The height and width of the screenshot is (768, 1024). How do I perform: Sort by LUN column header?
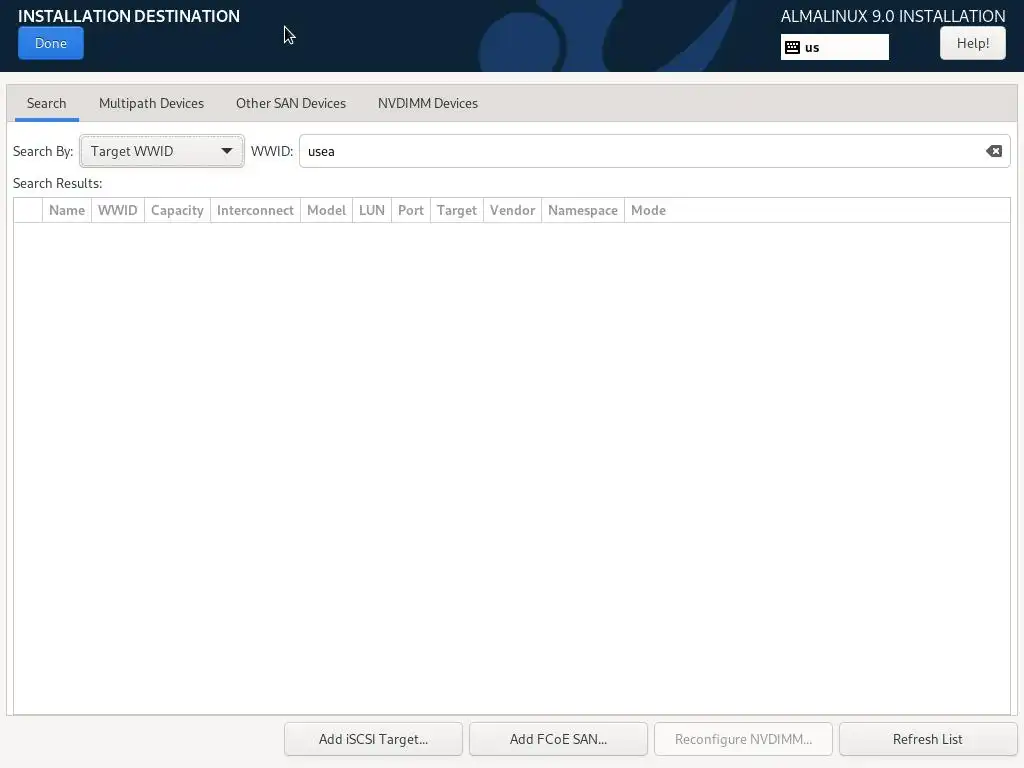pyautogui.click(x=372, y=210)
